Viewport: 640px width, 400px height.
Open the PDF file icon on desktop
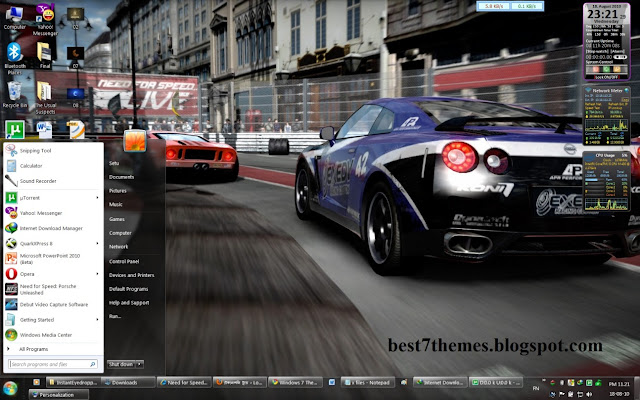click(76, 129)
